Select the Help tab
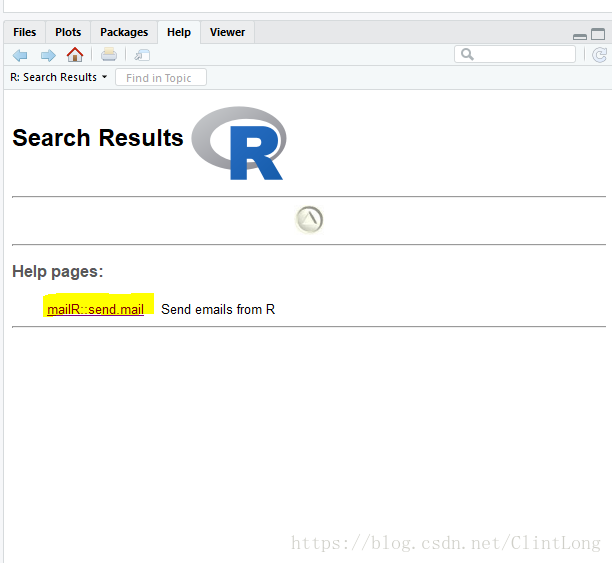Image resolution: width=612 pixels, height=563 pixels. pyautogui.click(x=179, y=32)
